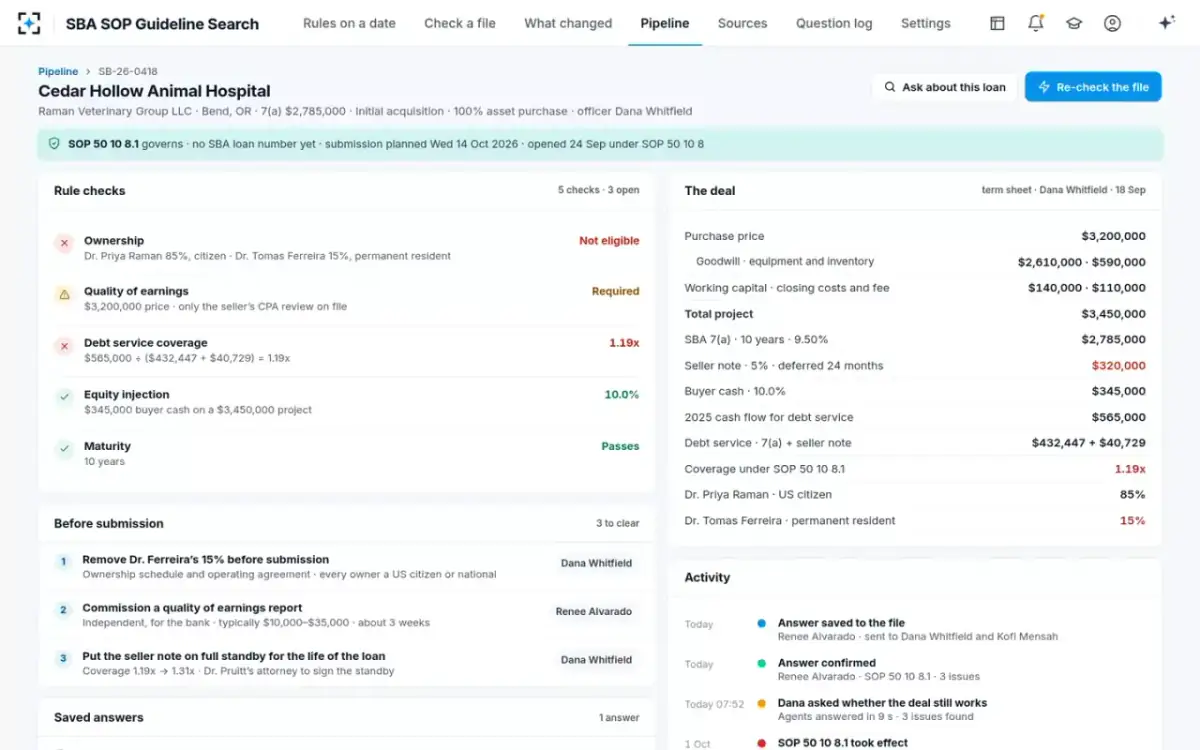Open Settings tab

[x=926, y=23]
